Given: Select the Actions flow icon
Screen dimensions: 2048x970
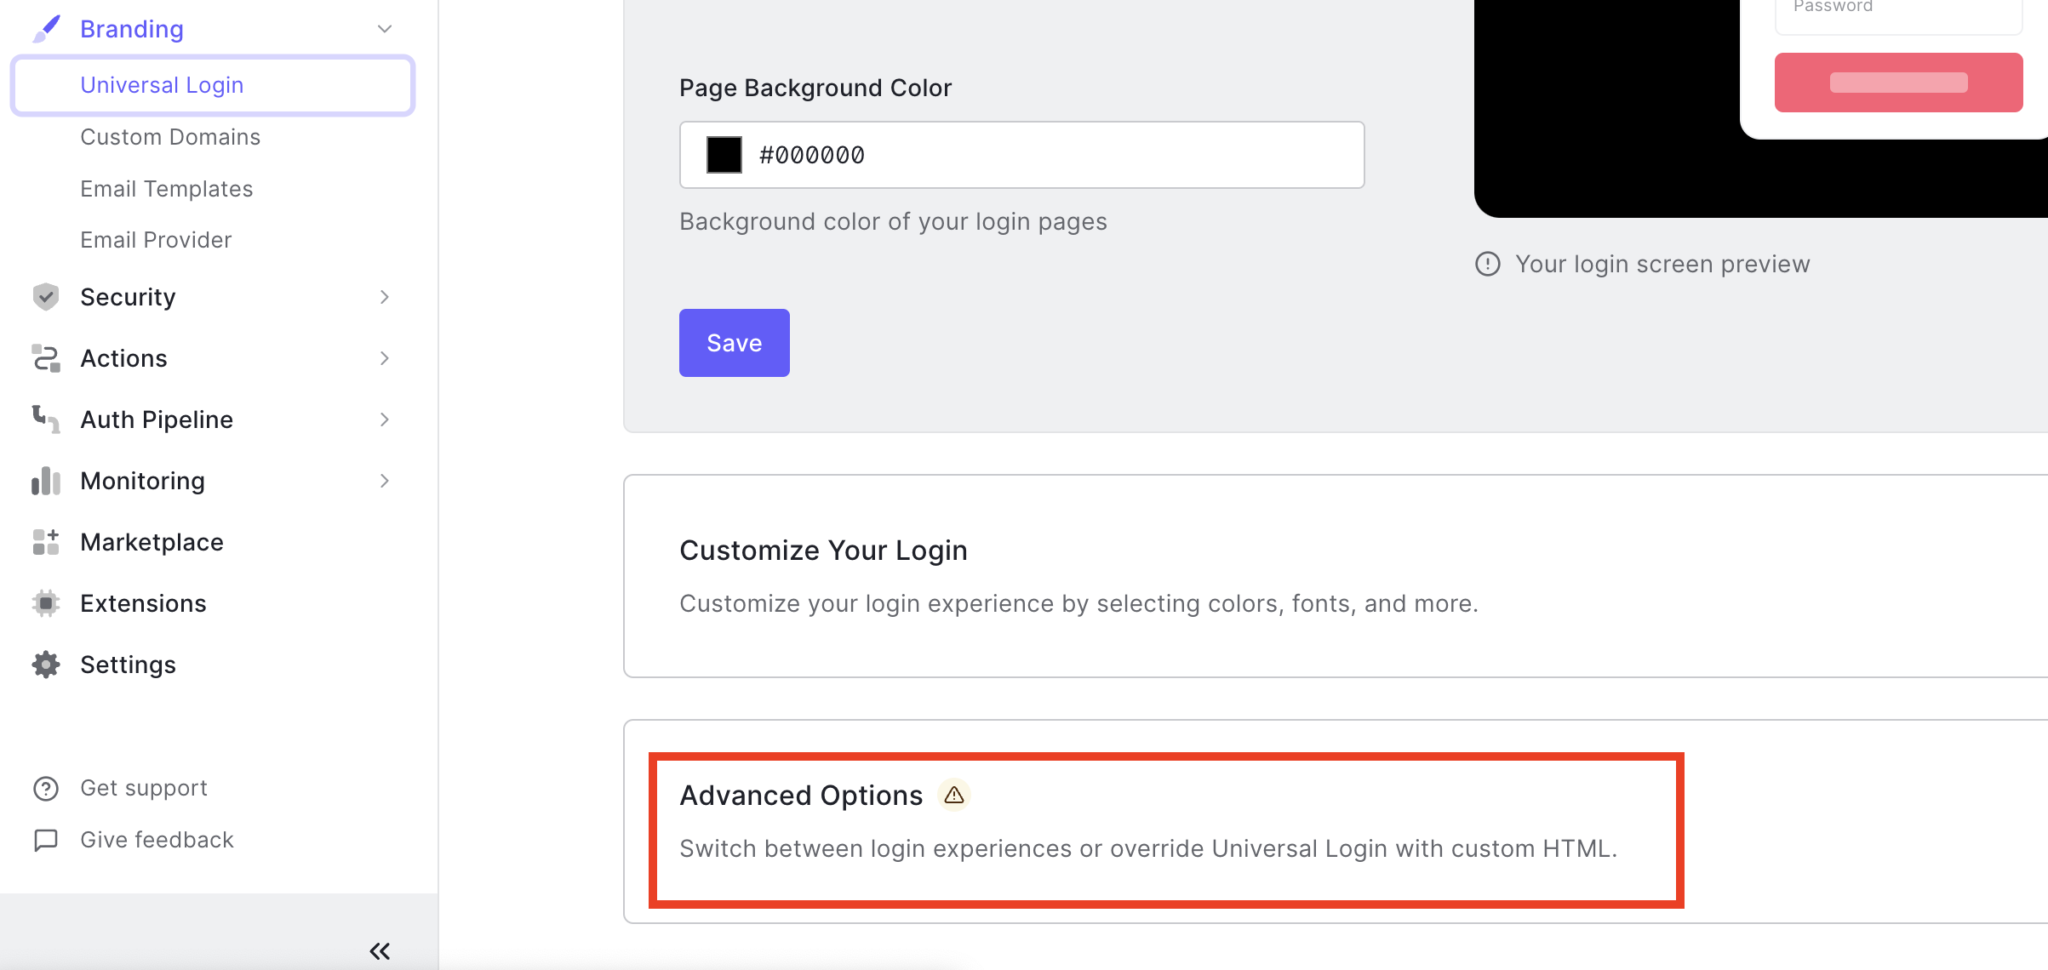Looking at the screenshot, I should (45, 358).
